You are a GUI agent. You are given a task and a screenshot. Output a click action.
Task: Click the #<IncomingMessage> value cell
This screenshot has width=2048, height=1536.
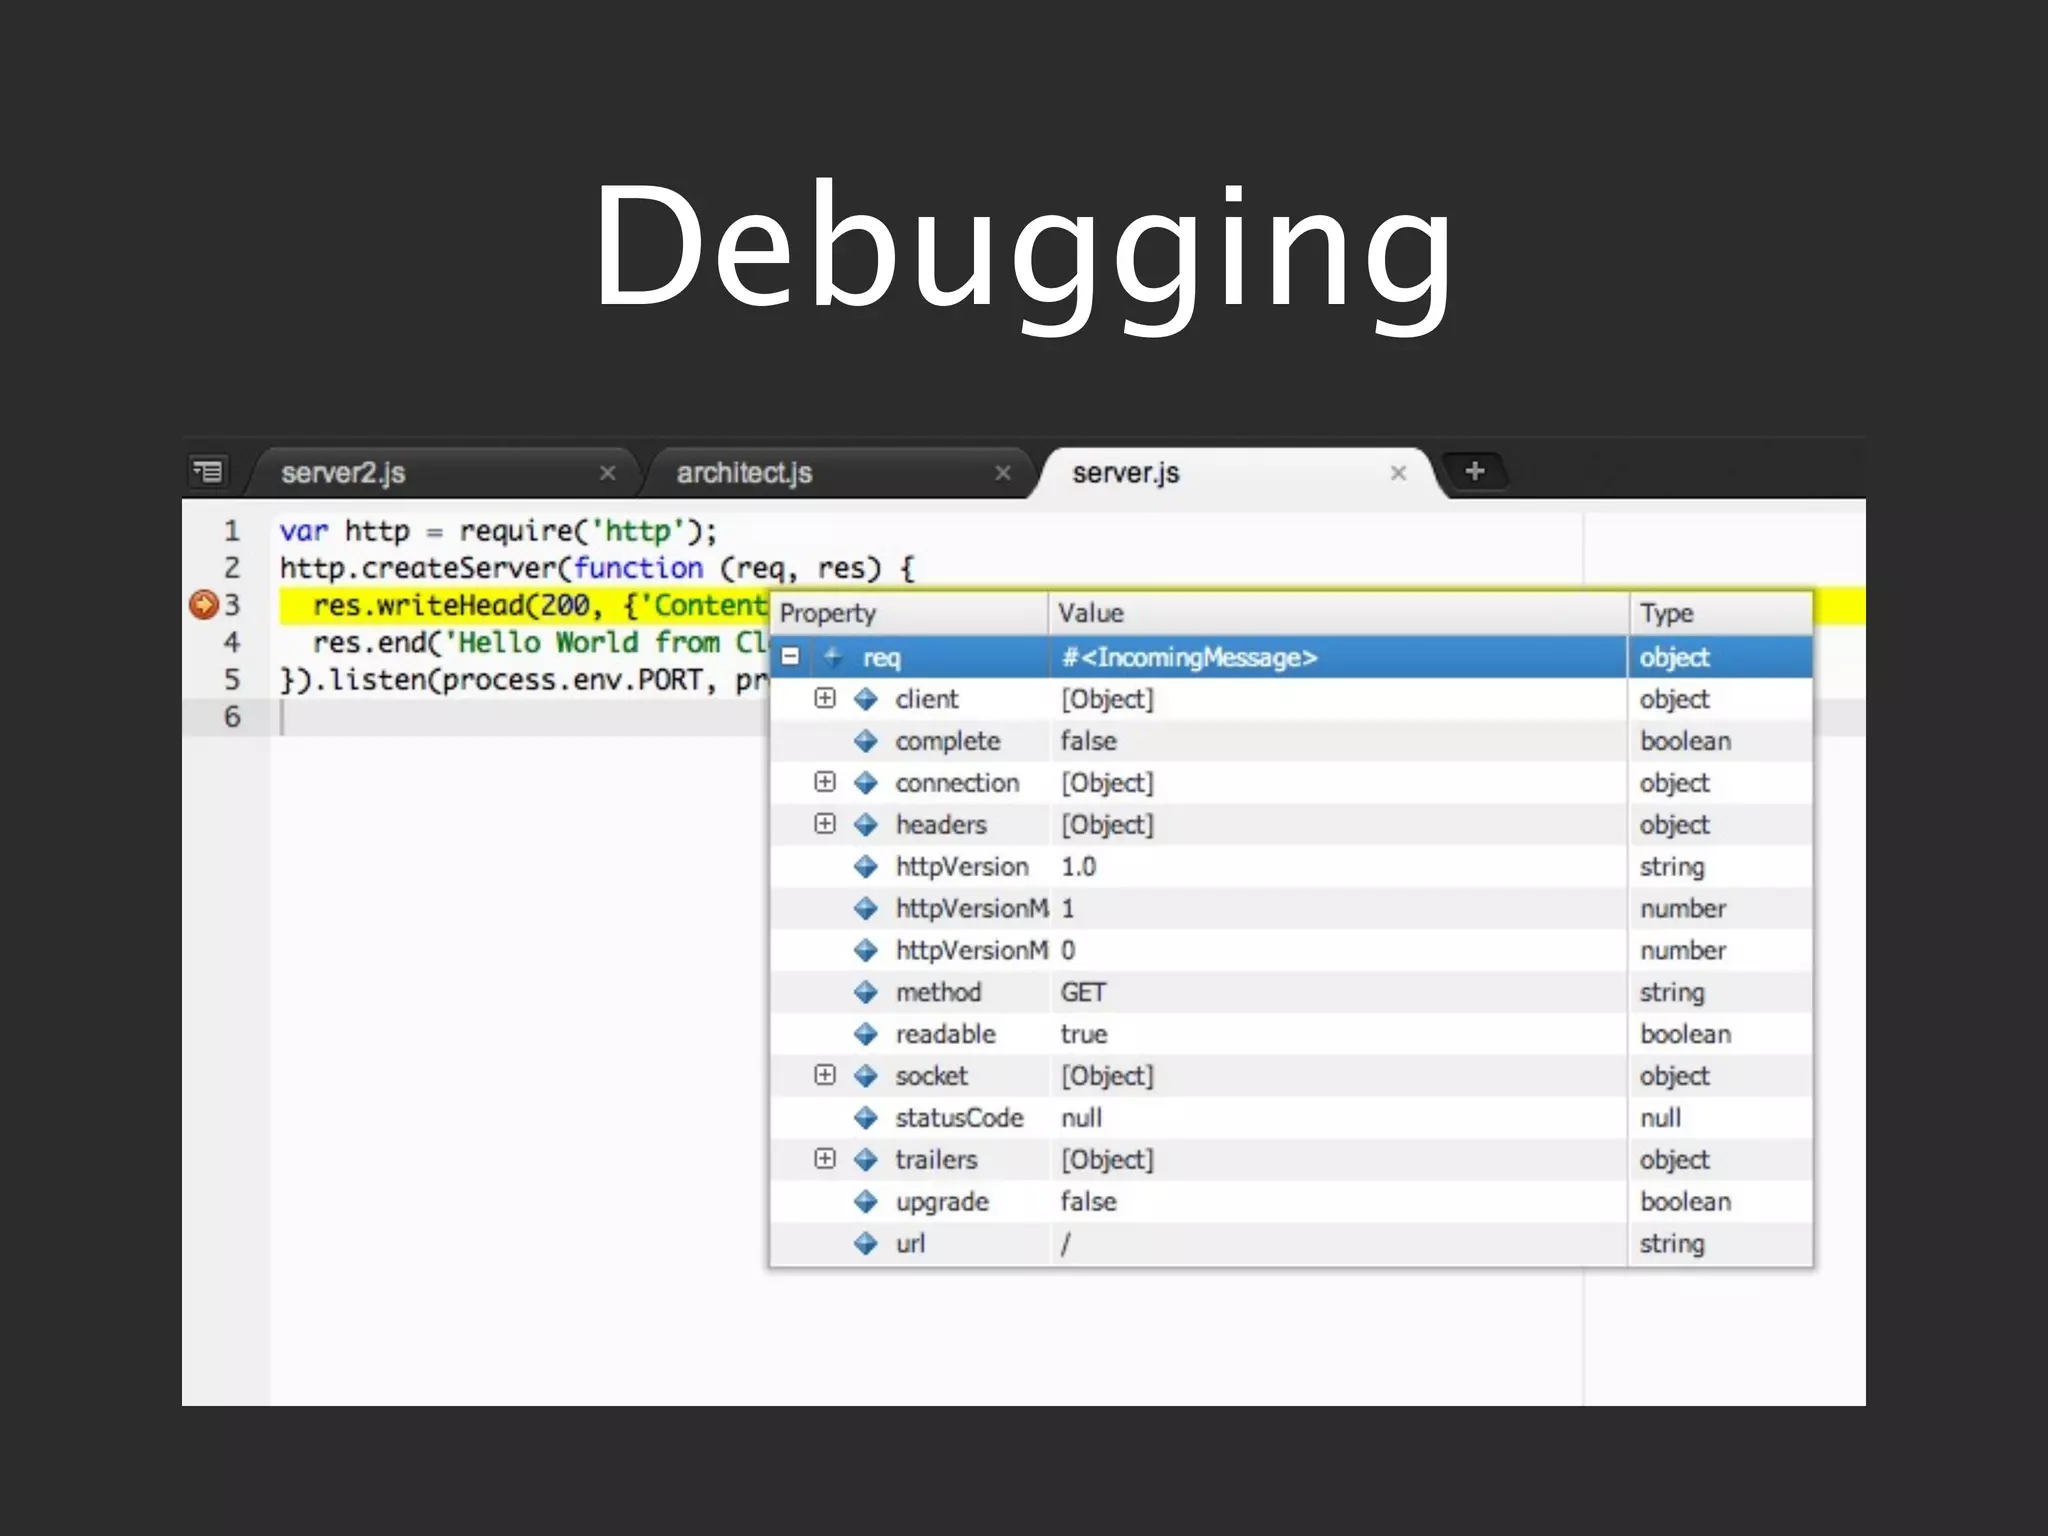click(1338, 657)
